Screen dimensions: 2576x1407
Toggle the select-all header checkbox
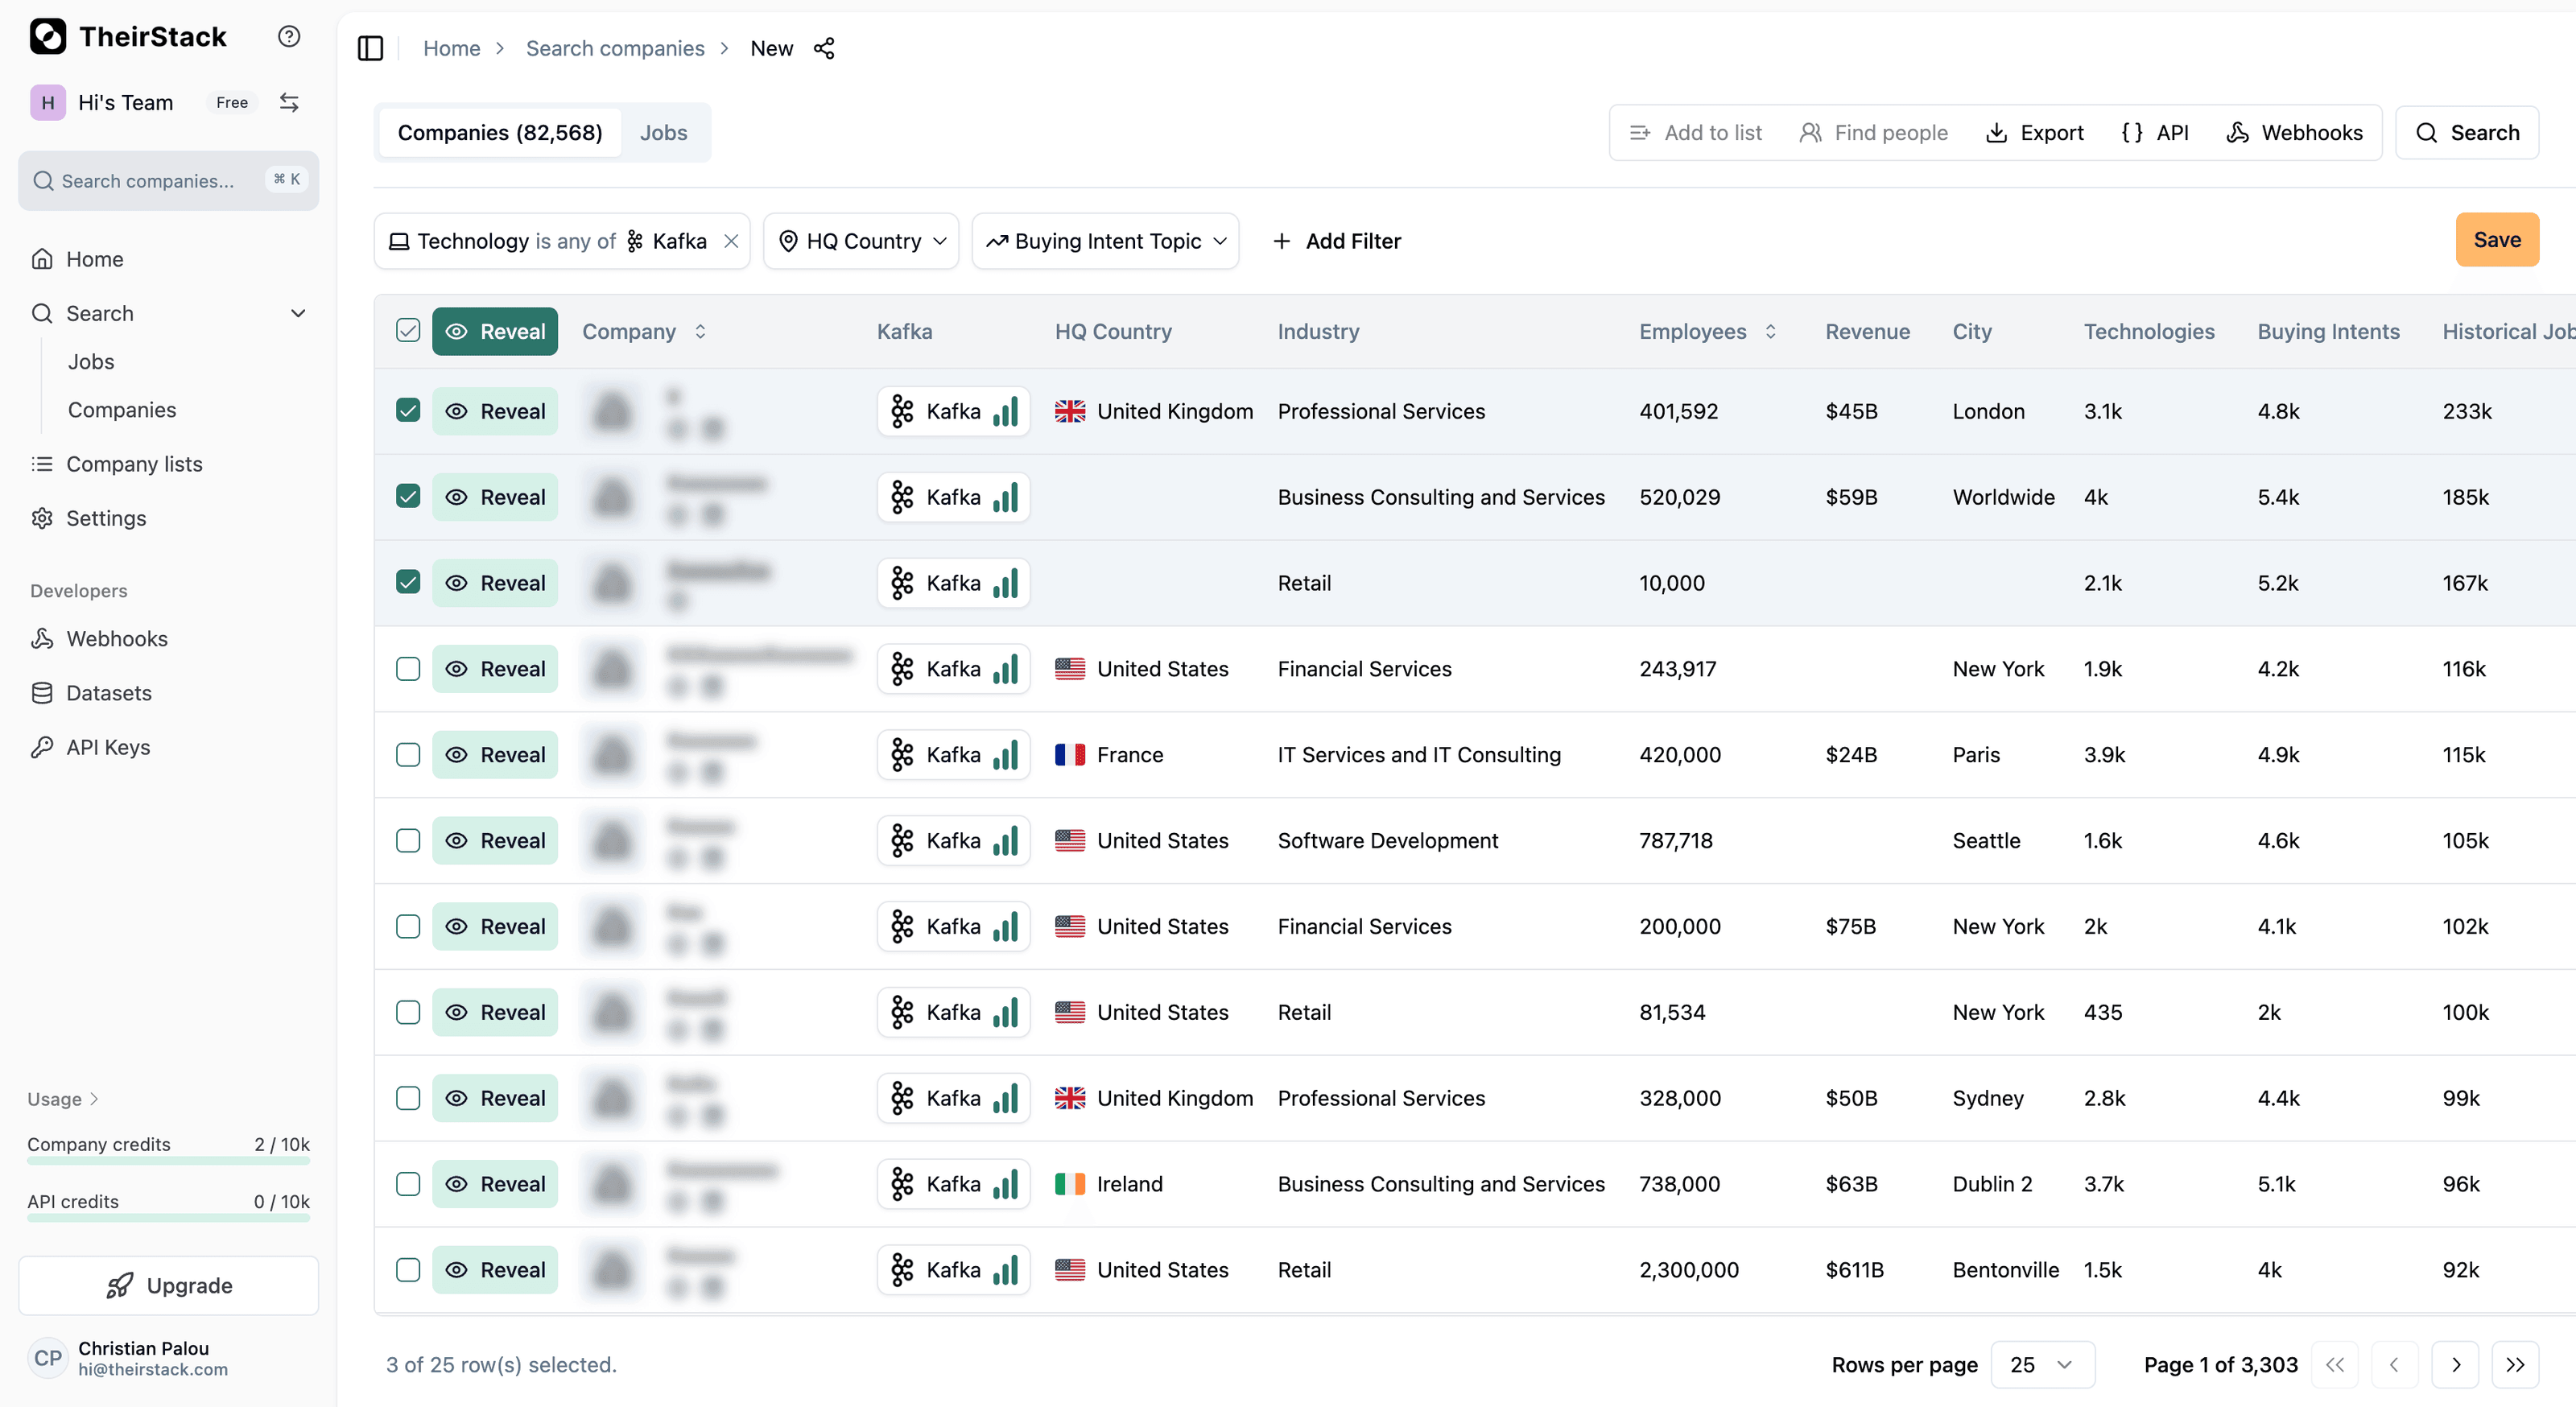click(408, 331)
